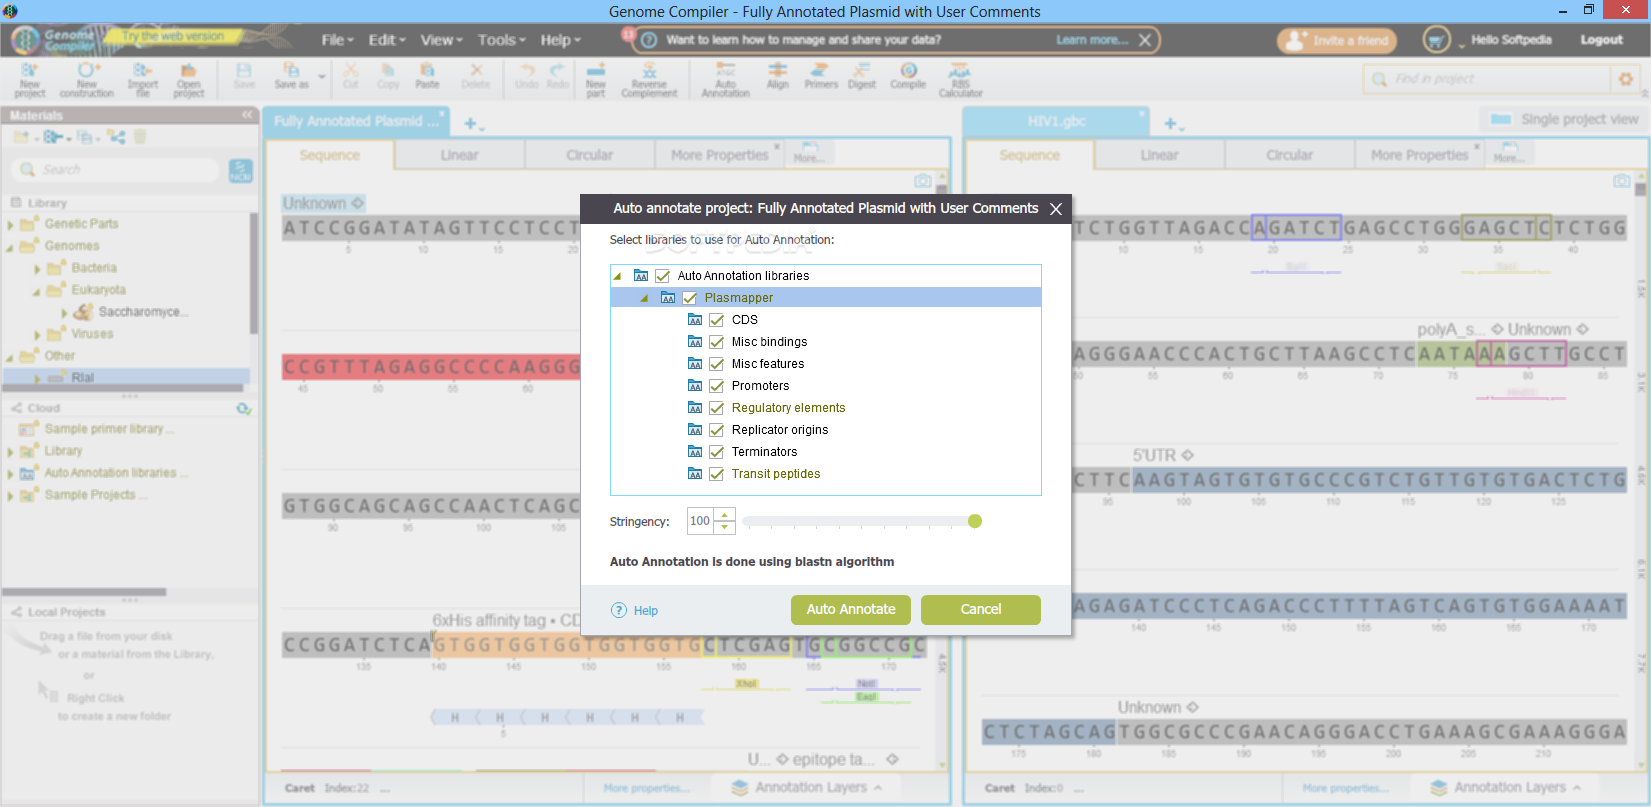Click the settings gear next to Find in project
The width and height of the screenshot is (1651, 807).
pos(1625,79)
